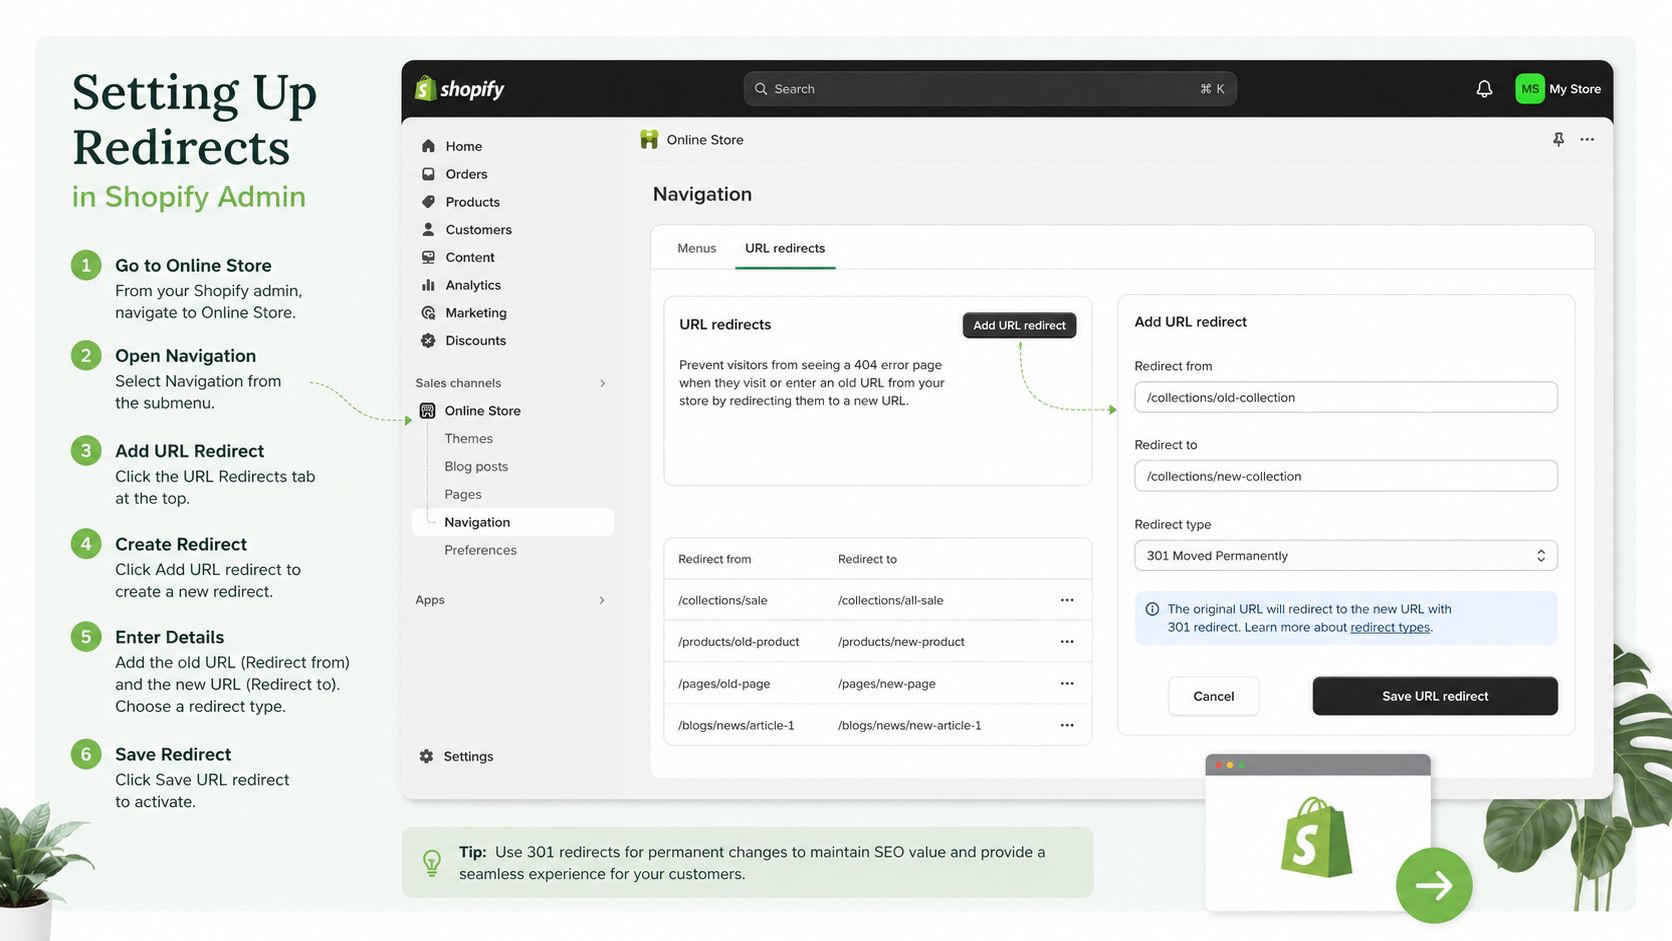Image resolution: width=1672 pixels, height=941 pixels.
Task: Click the Cancel button
Action: (x=1214, y=696)
